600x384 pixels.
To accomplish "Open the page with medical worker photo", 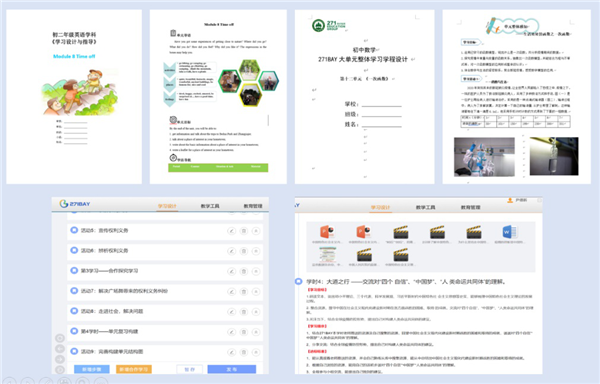I will coord(517,97).
